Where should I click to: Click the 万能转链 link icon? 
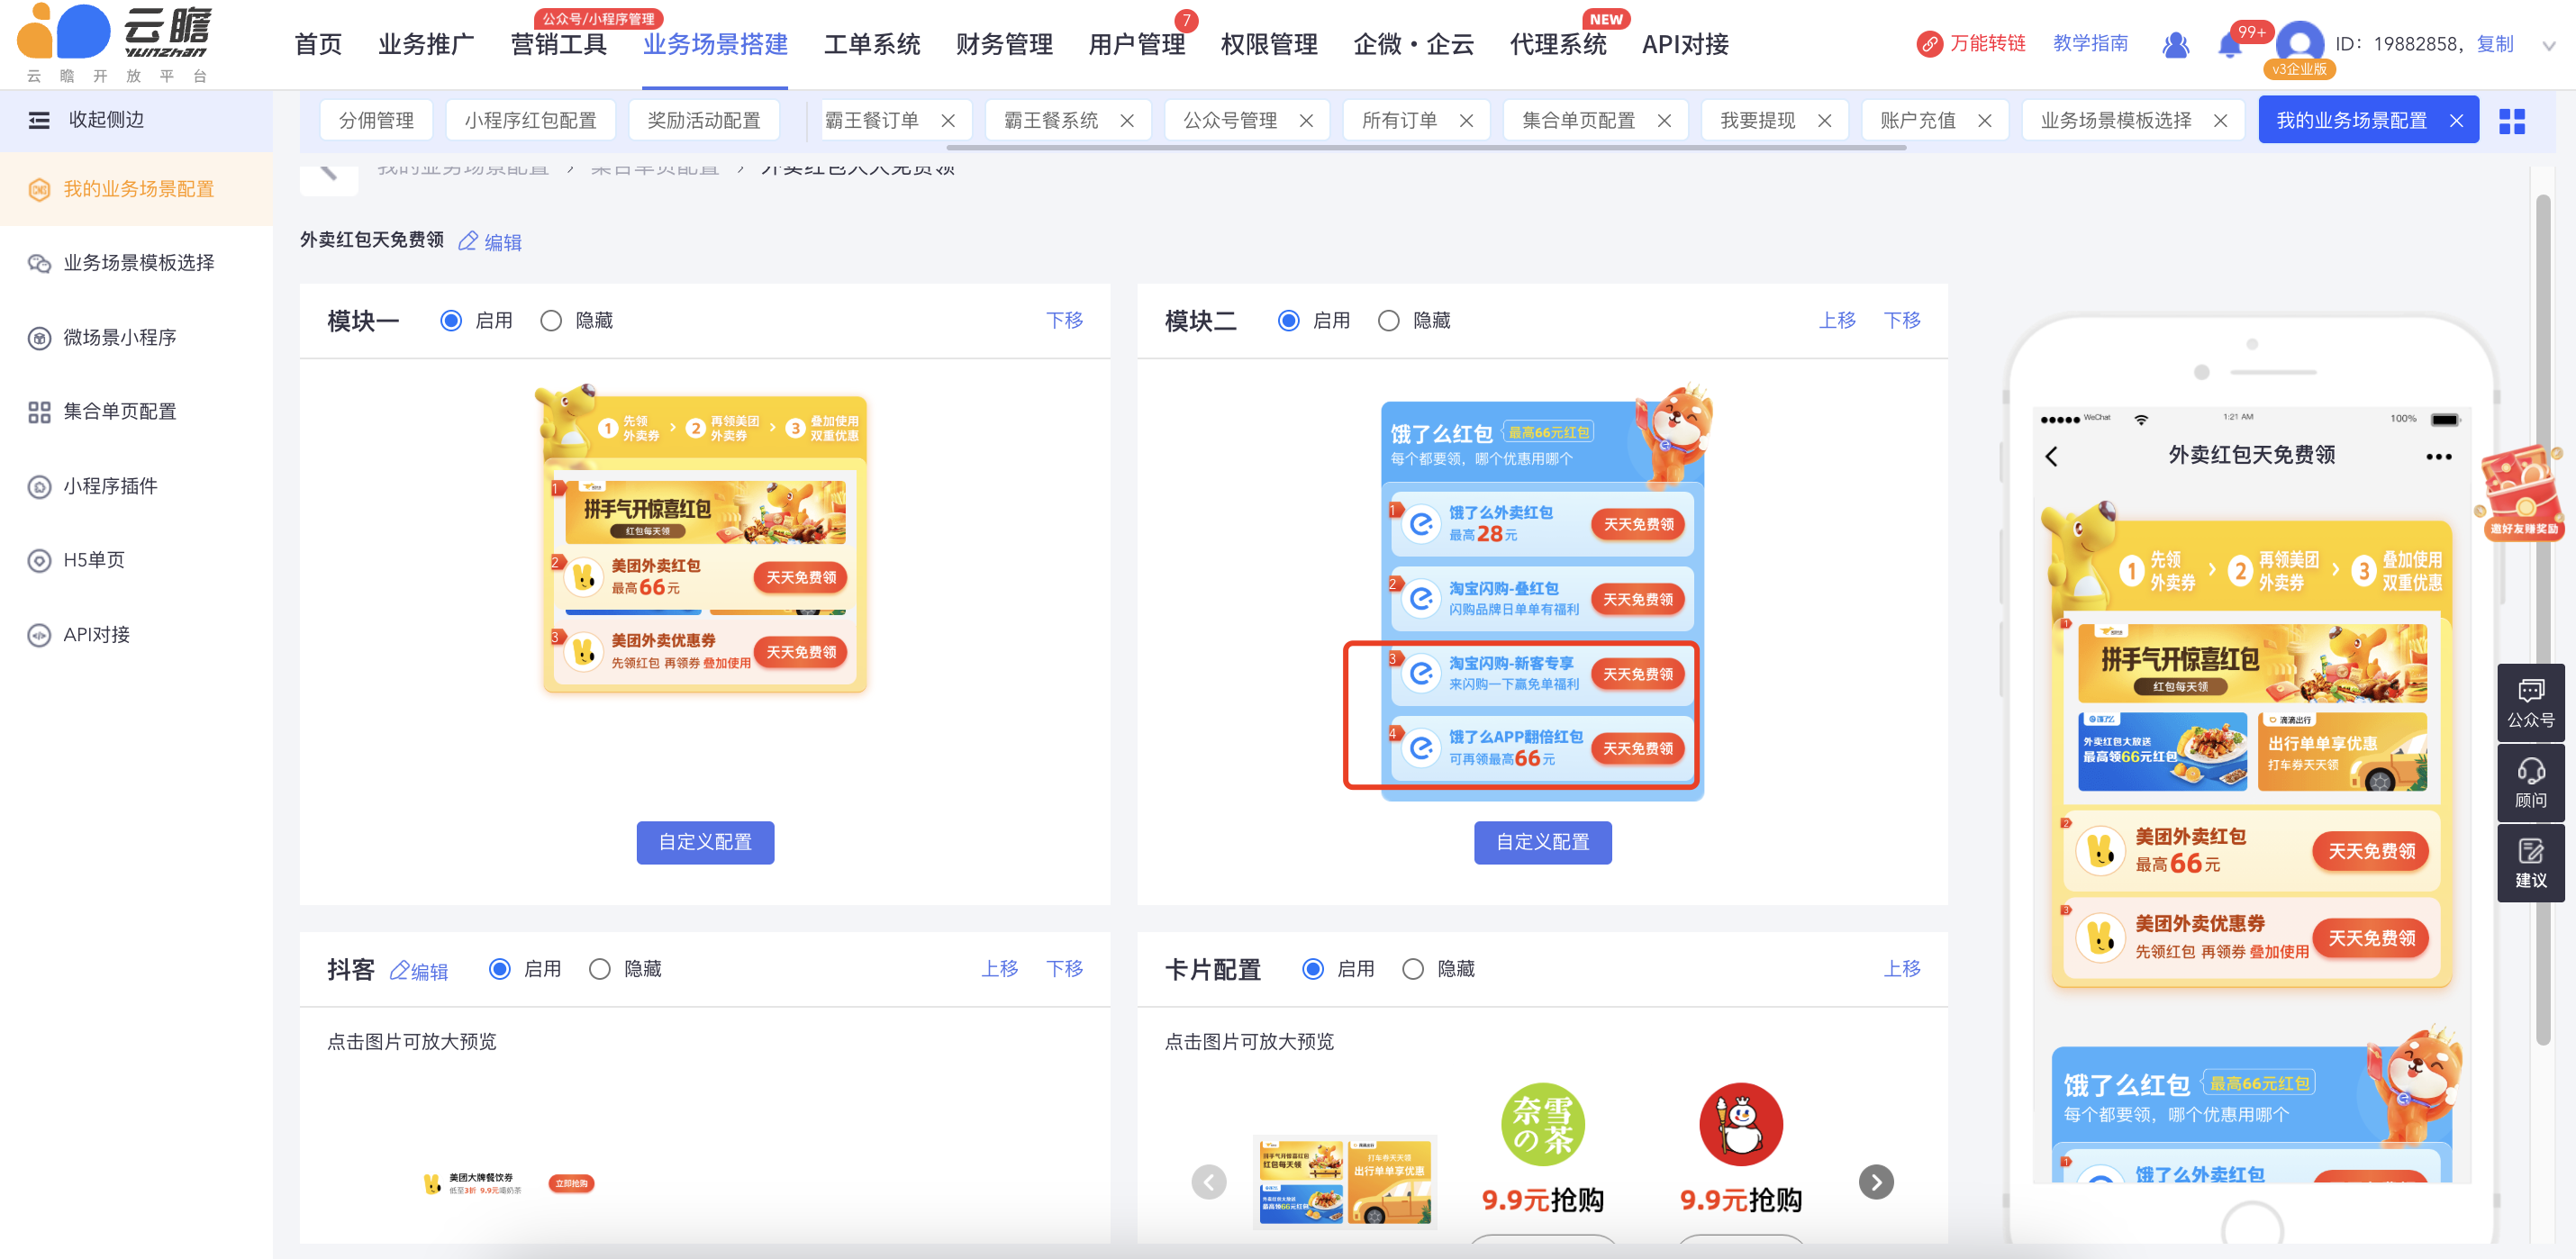pyautogui.click(x=1929, y=44)
